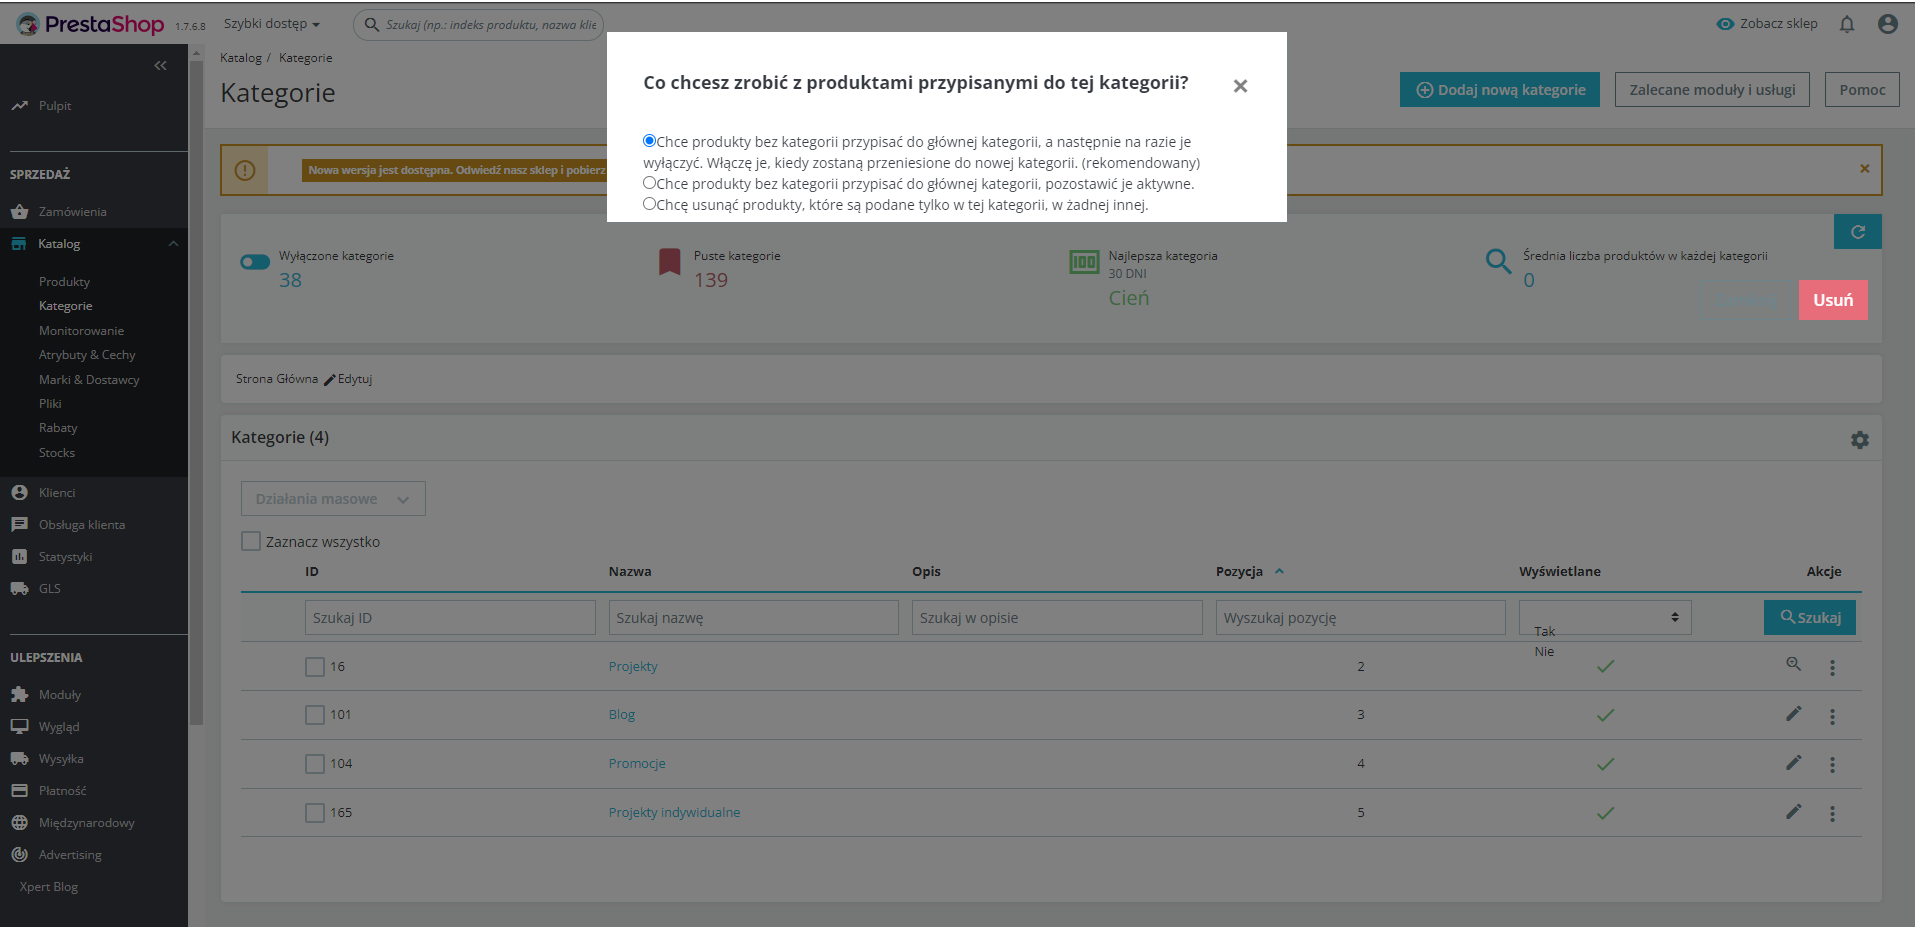
Task: Open the user profile avatar menu
Action: point(1888,24)
